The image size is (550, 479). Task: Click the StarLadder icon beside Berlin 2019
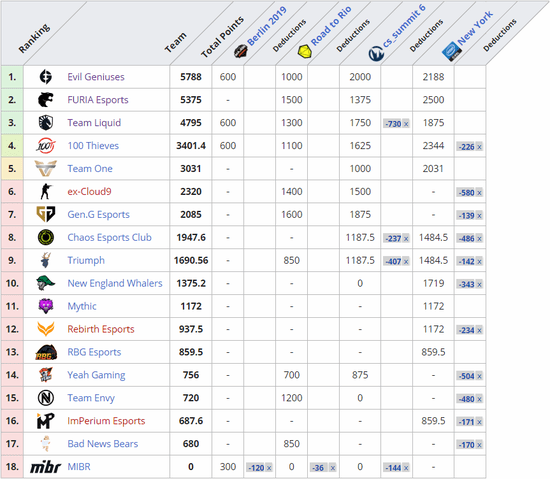[x=241, y=52]
